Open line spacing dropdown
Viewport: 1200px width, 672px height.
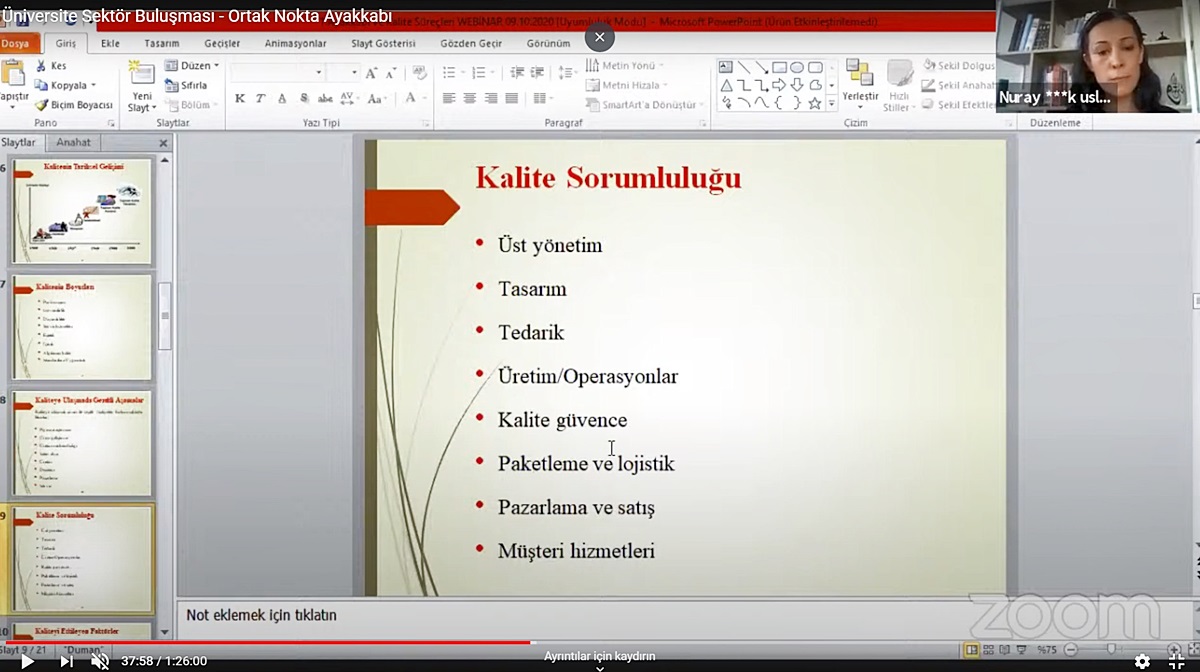click(x=568, y=72)
